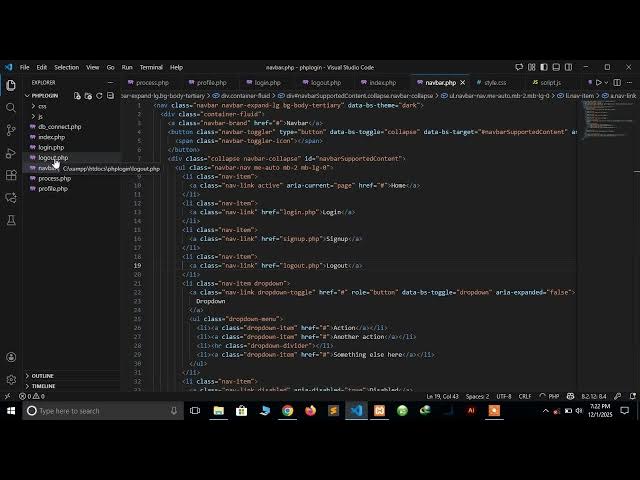
Task: Open the Extensions view
Action: coord(11,176)
